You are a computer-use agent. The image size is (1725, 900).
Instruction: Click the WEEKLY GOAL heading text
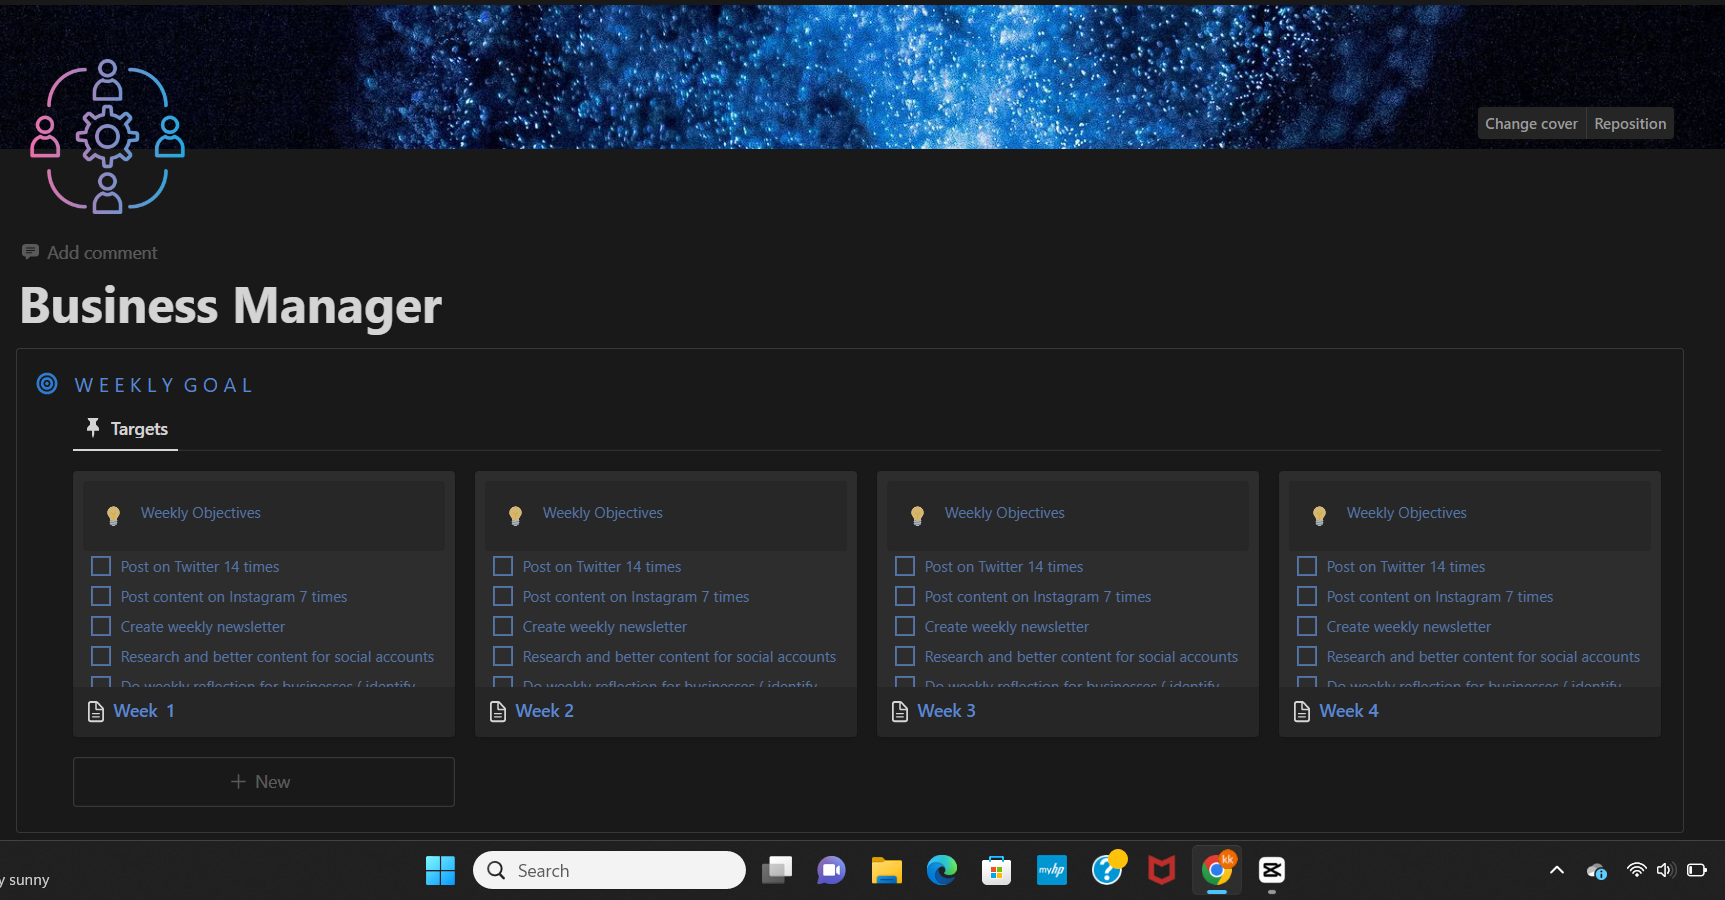(164, 385)
